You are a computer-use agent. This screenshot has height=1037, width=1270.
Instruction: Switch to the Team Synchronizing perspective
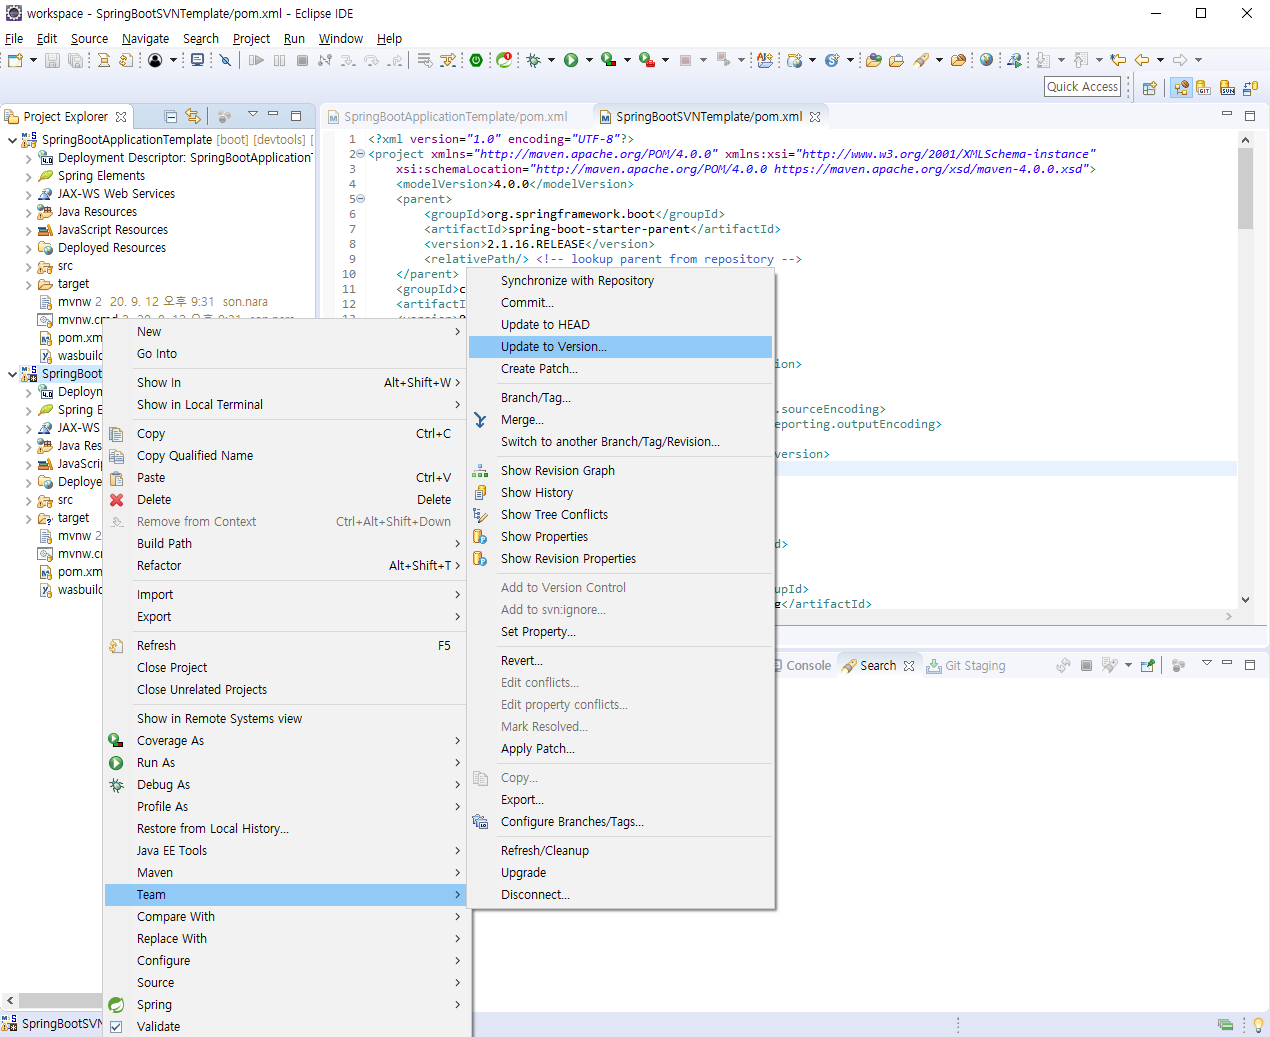pyautogui.click(x=1251, y=88)
